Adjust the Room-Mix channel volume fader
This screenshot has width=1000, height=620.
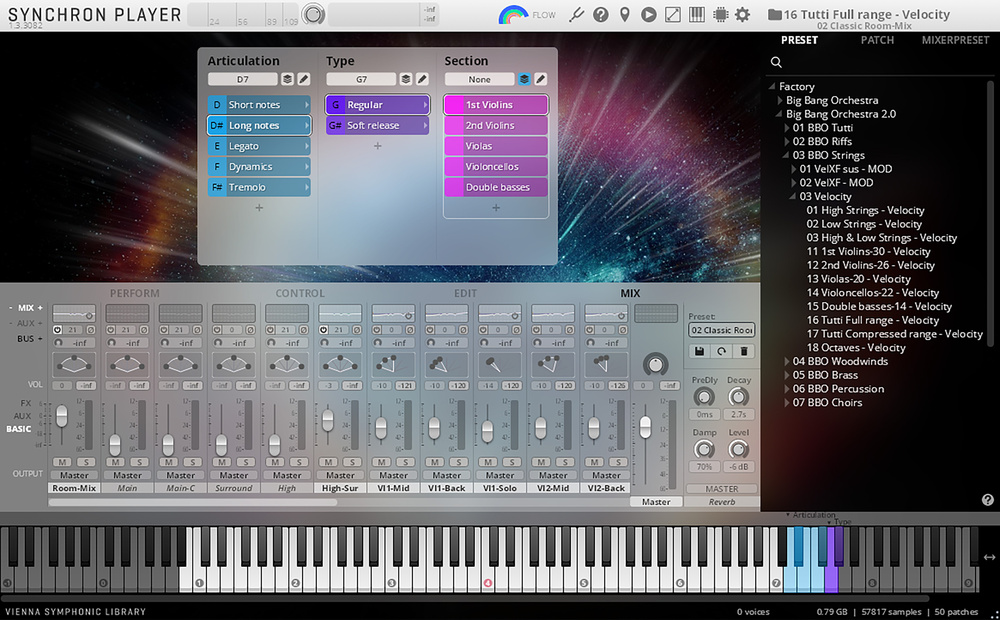(x=62, y=416)
